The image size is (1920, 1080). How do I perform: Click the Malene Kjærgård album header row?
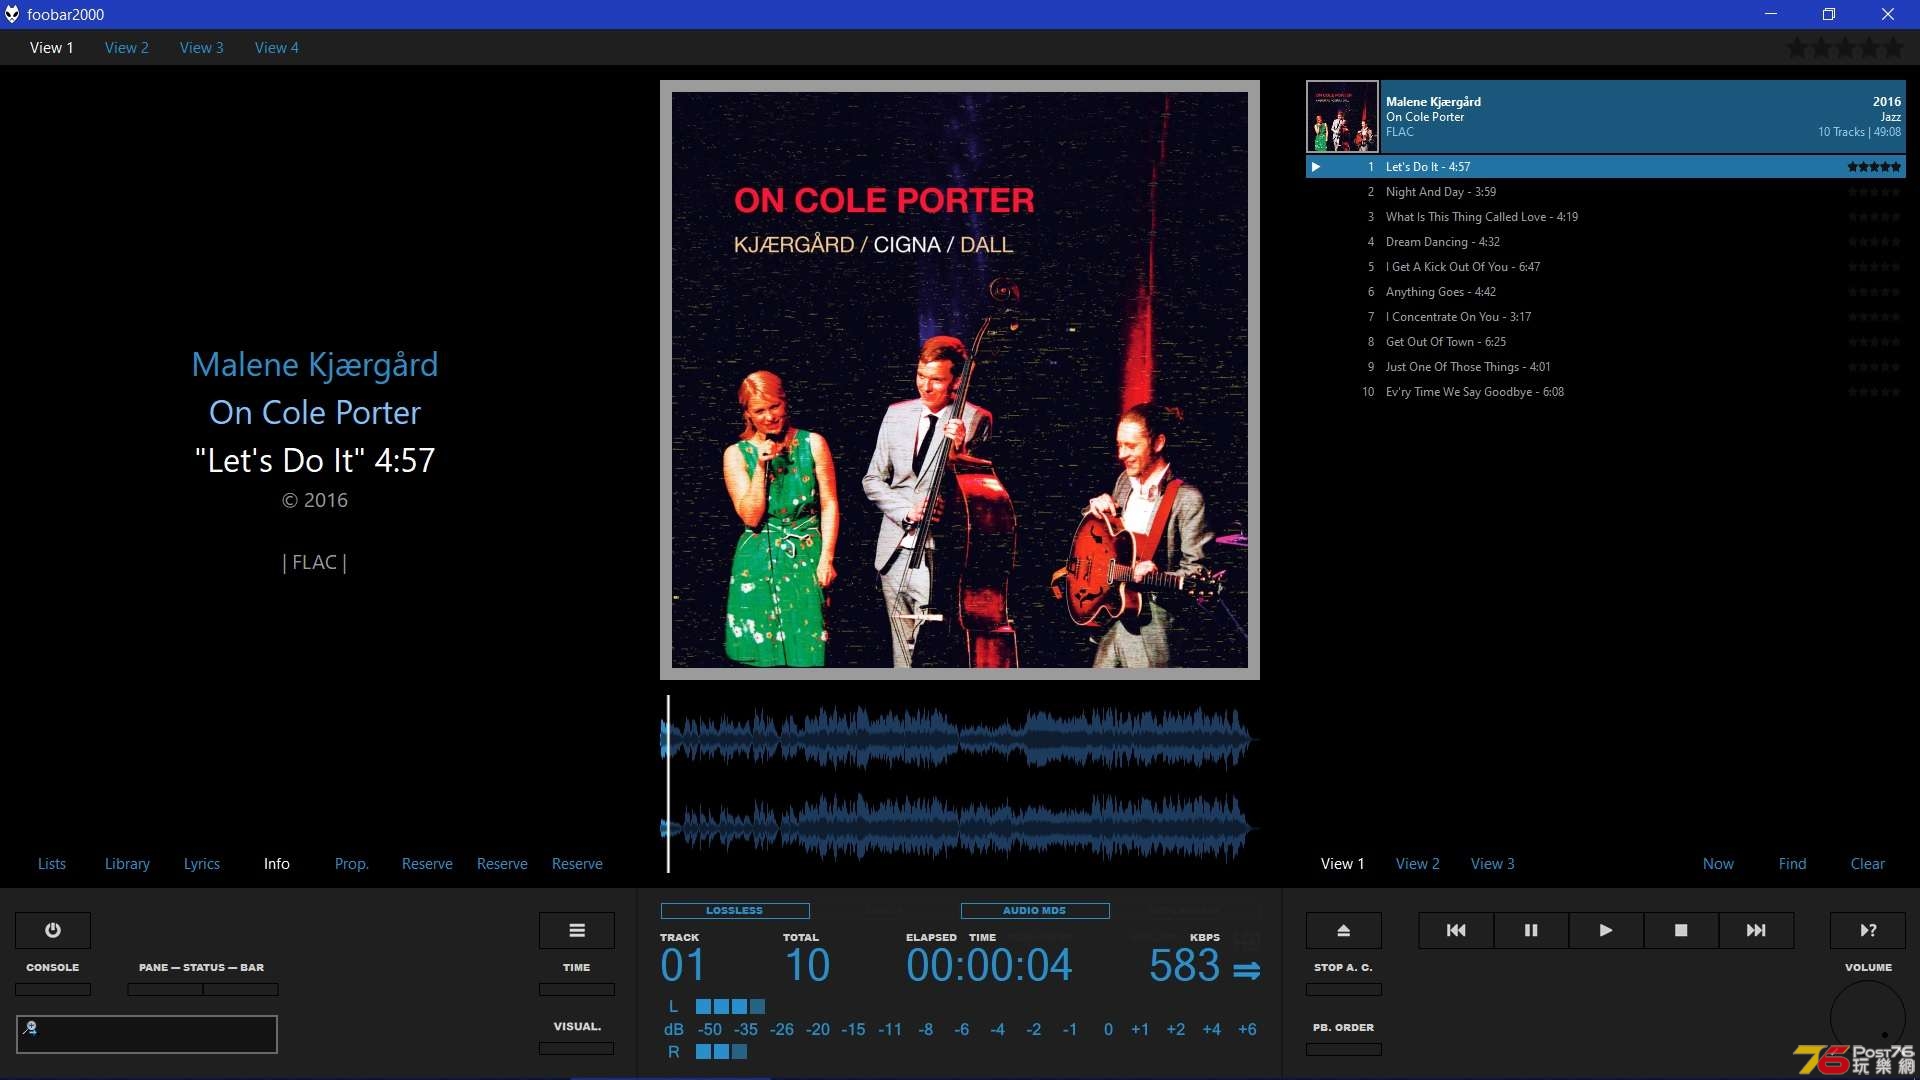coord(1606,116)
